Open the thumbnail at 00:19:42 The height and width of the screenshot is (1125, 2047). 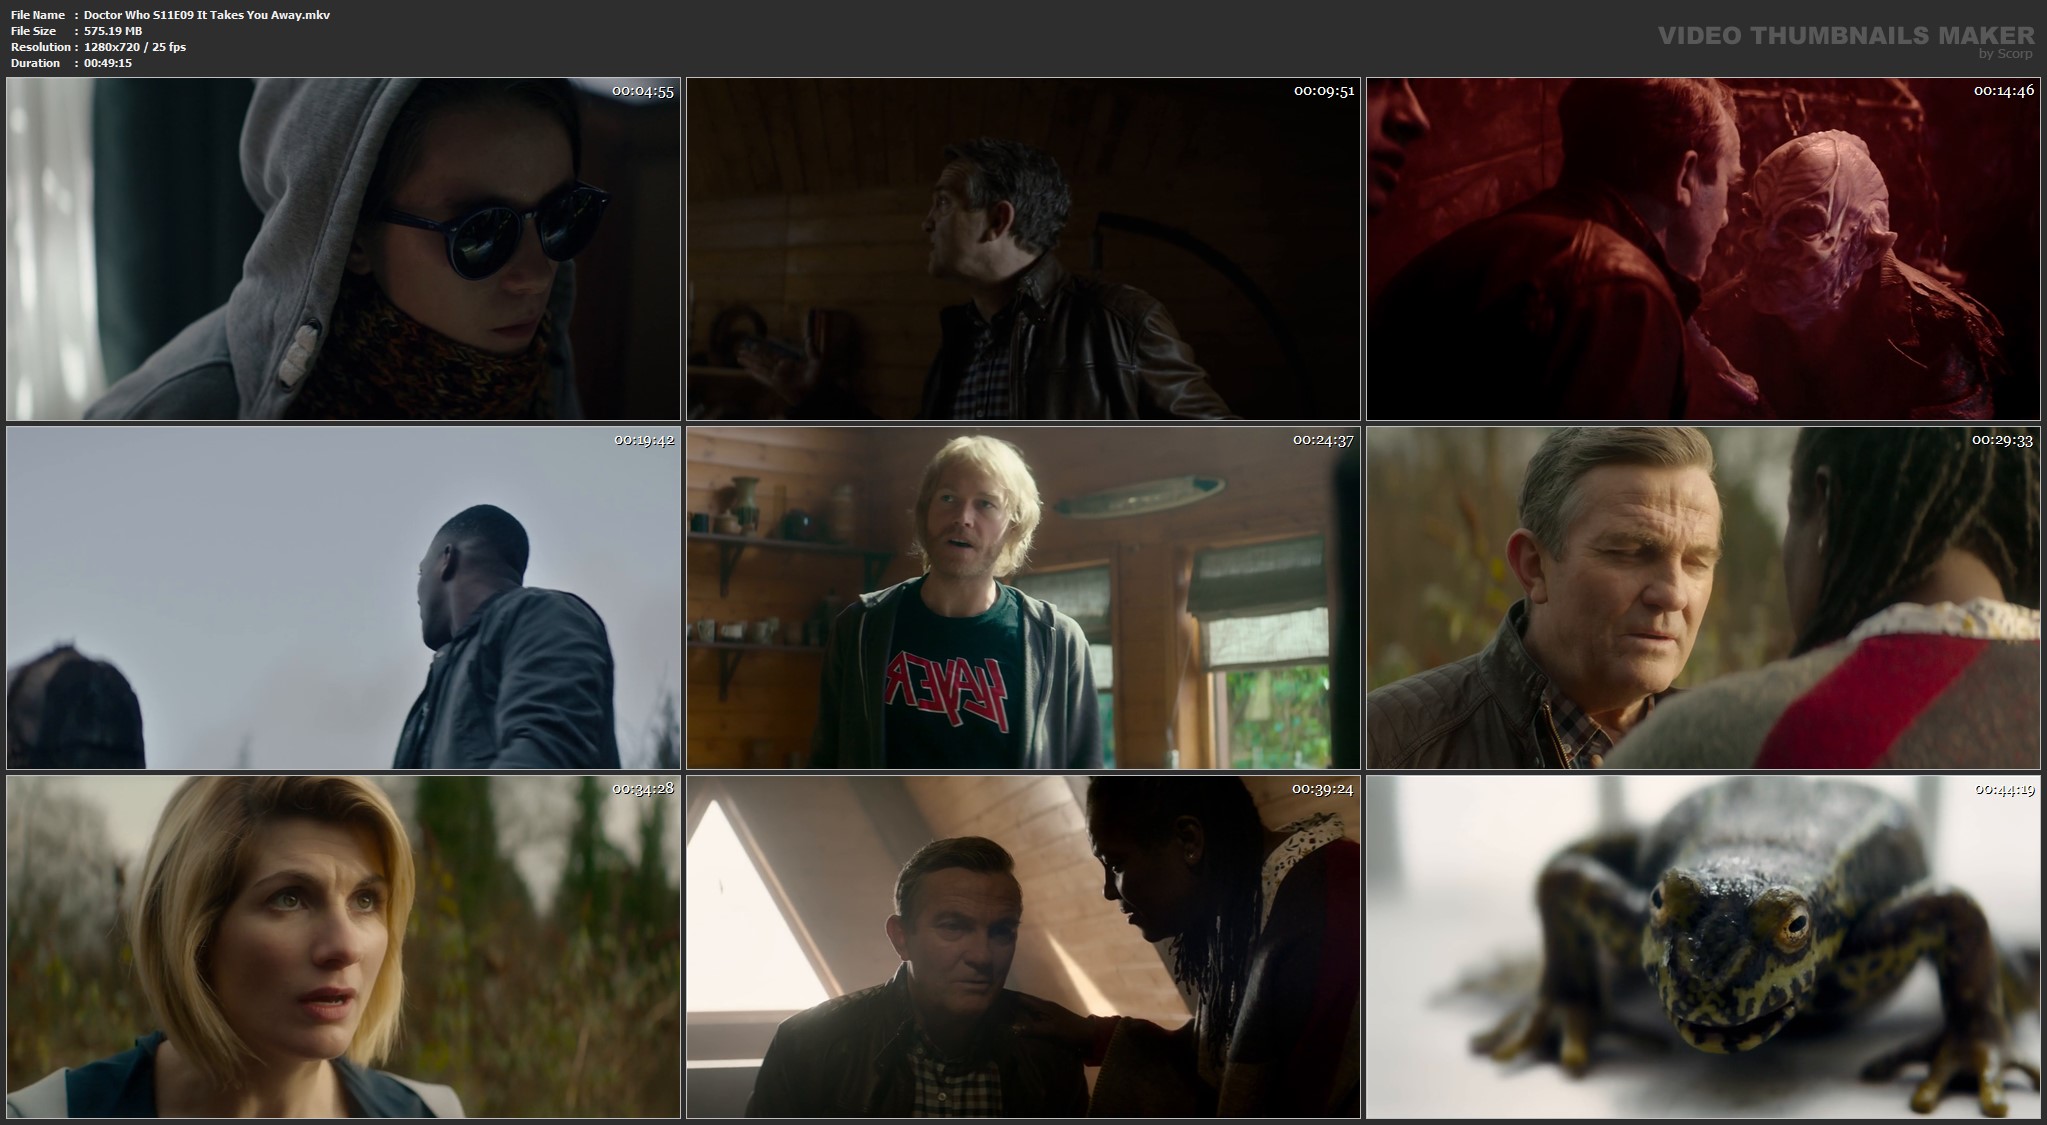343,598
